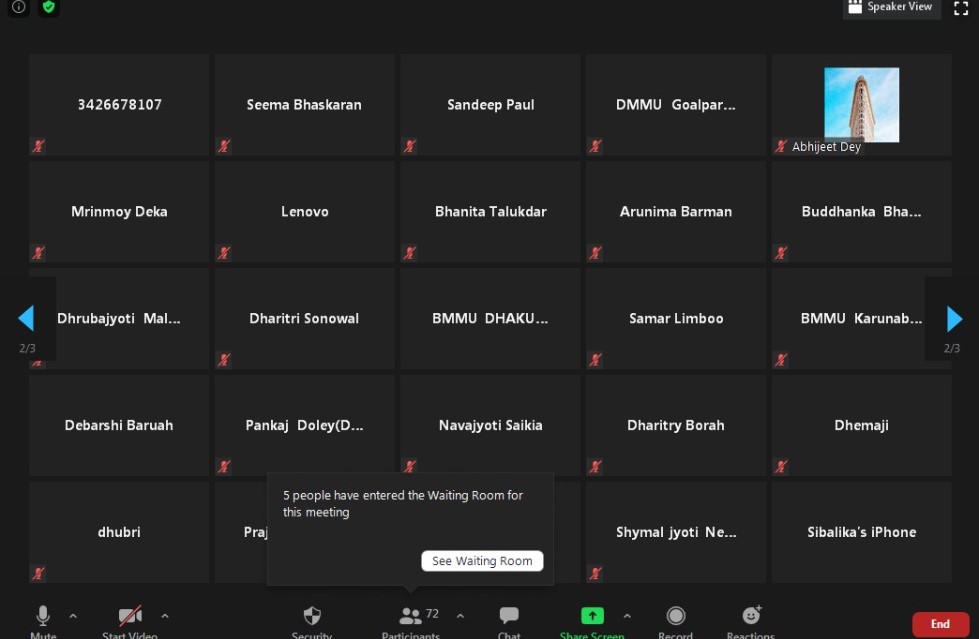Click muted mic icon on dhubri tile
The height and width of the screenshot is (639, 979).
[39, 573]
